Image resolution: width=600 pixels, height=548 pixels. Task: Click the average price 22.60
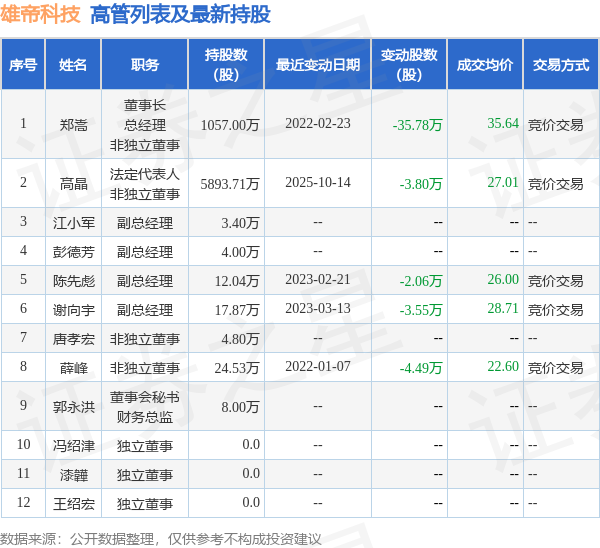(503, 367)
